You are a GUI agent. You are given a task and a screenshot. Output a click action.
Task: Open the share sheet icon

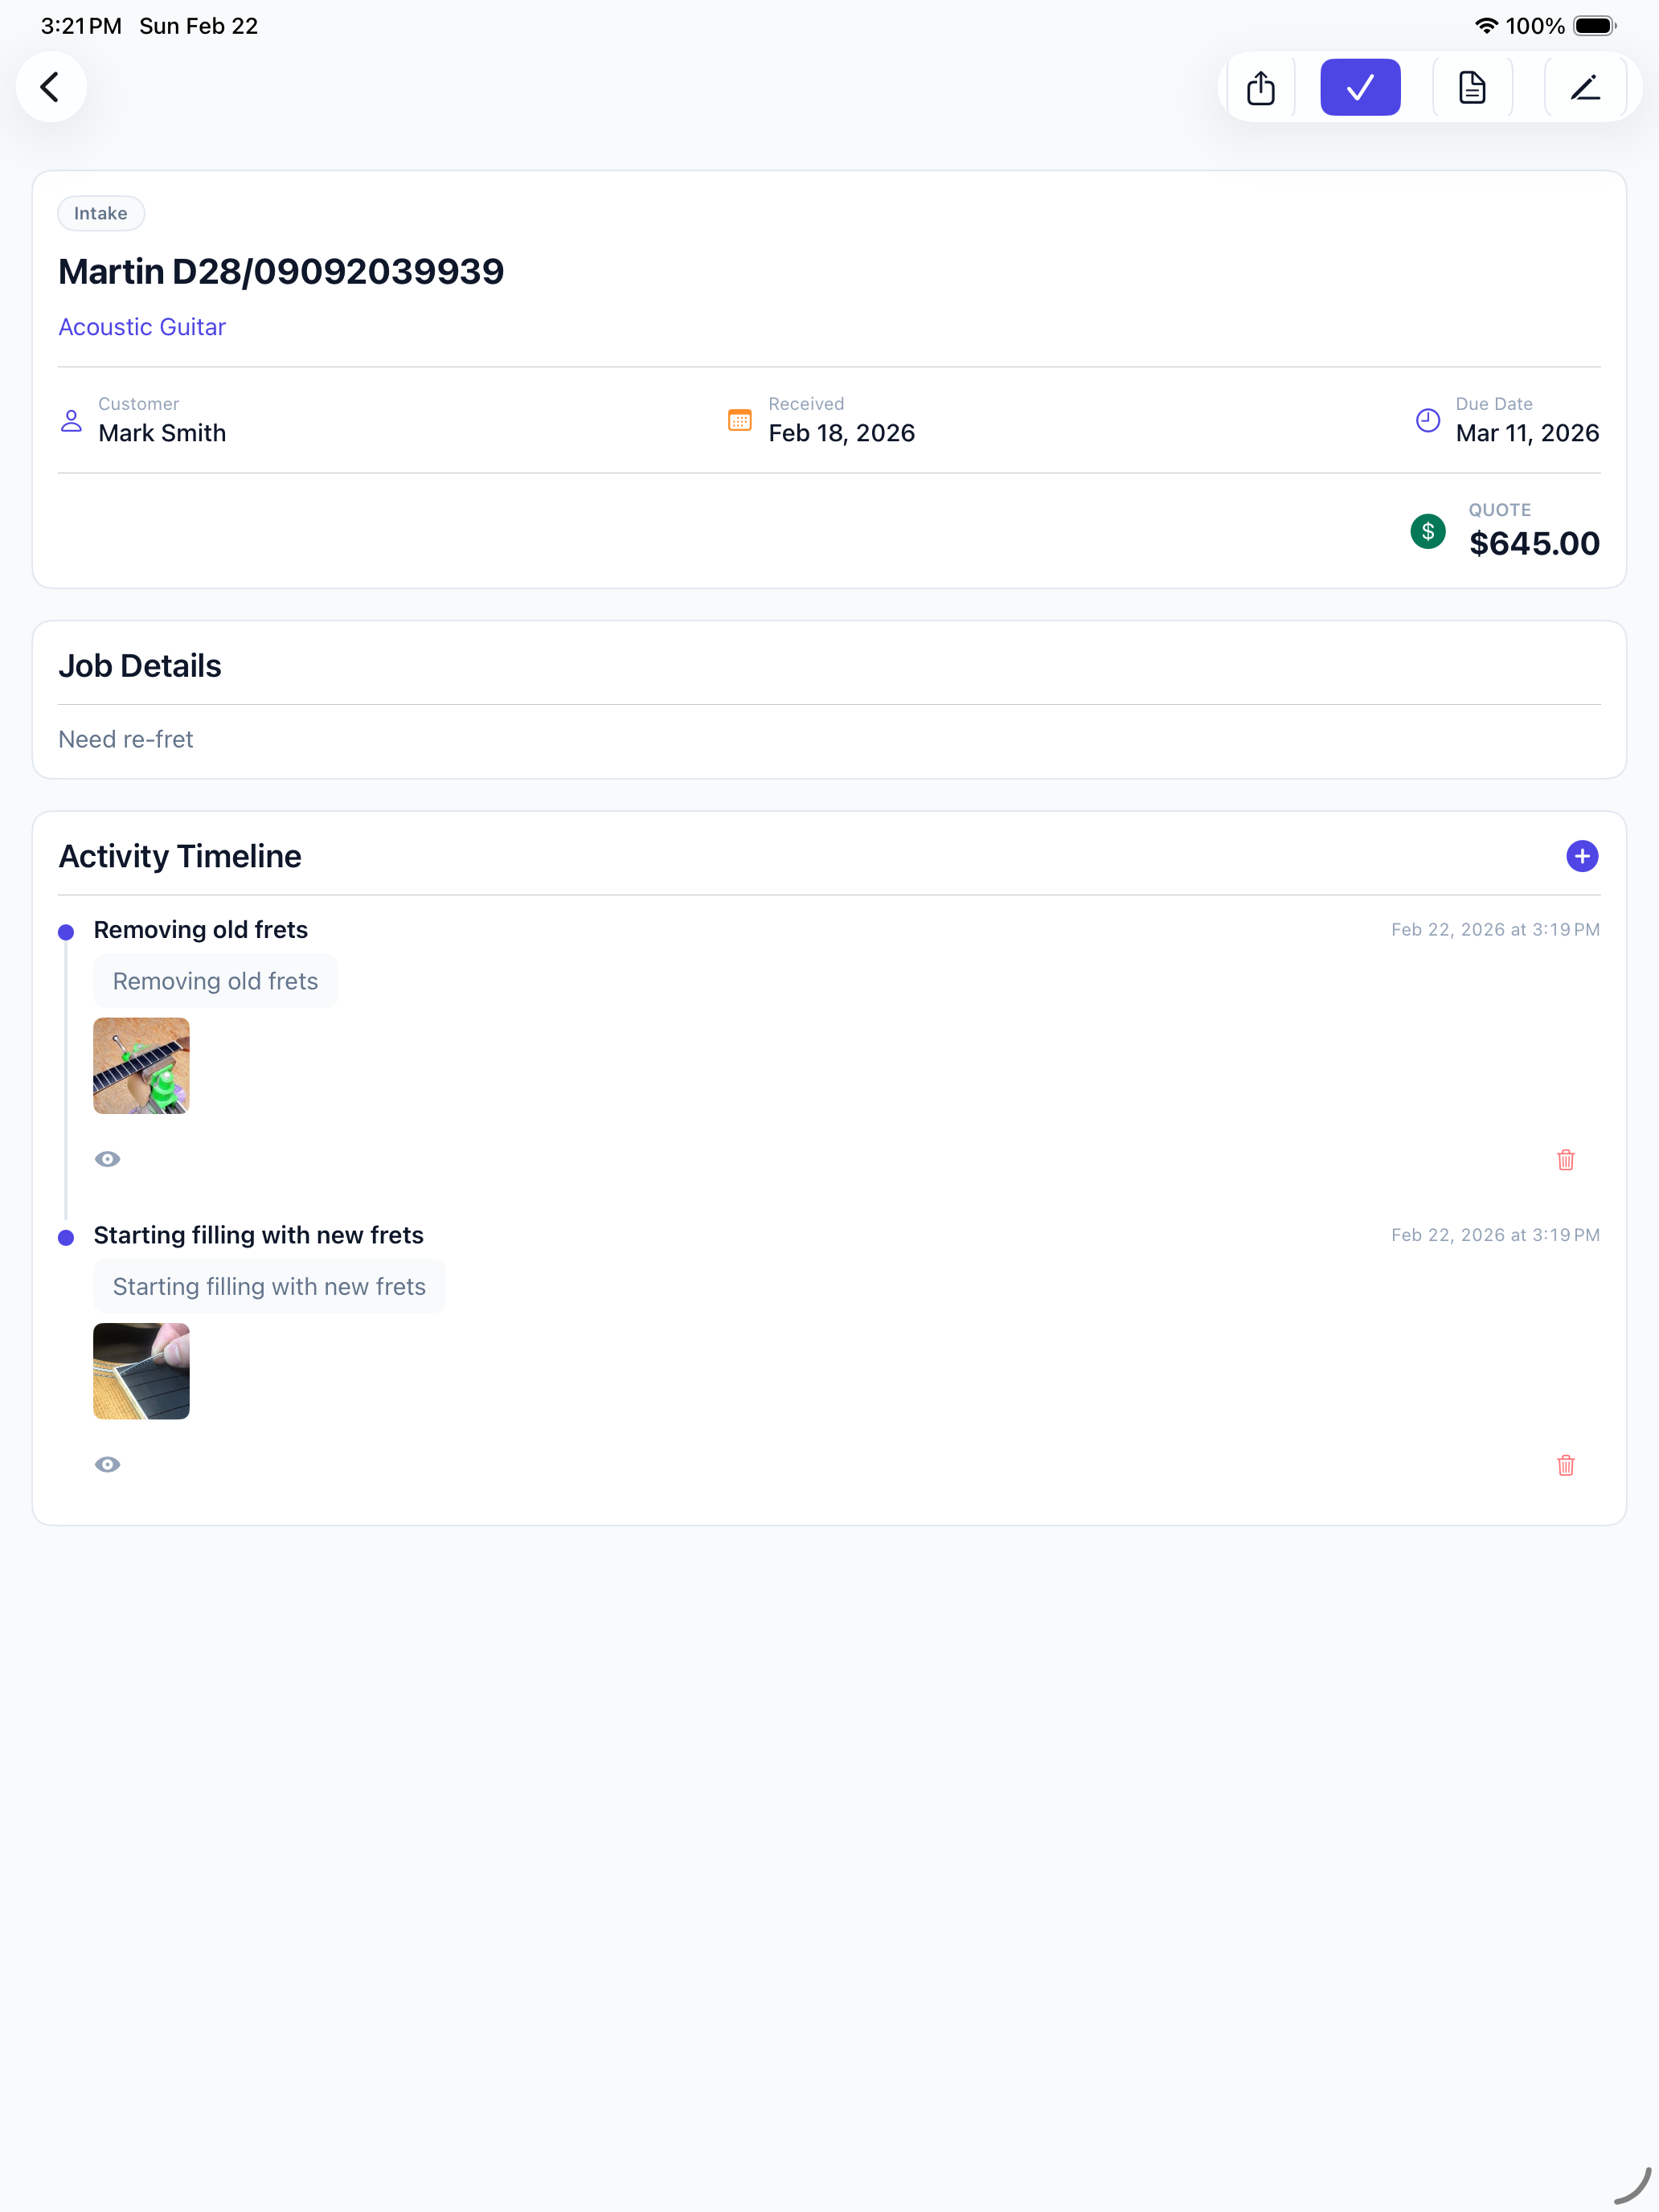(x=1260, y=88)
